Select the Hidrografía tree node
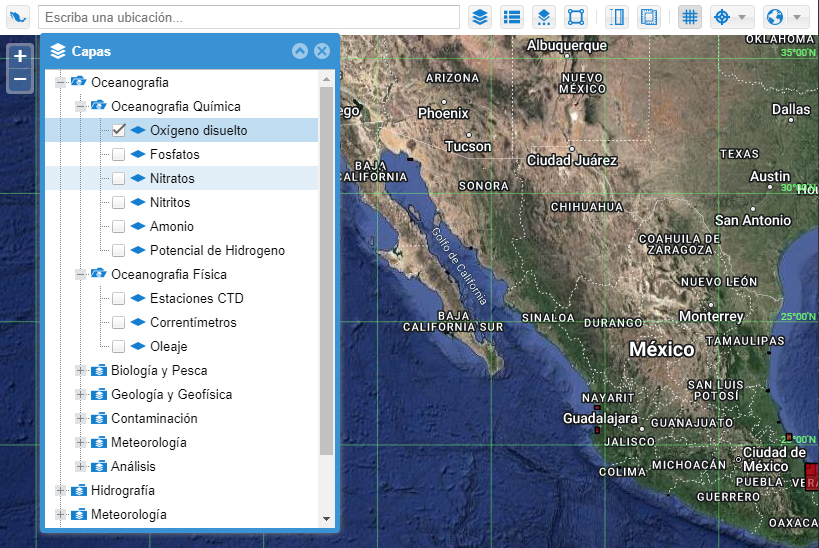The image size is (819, 548). [x=122, y=490]
